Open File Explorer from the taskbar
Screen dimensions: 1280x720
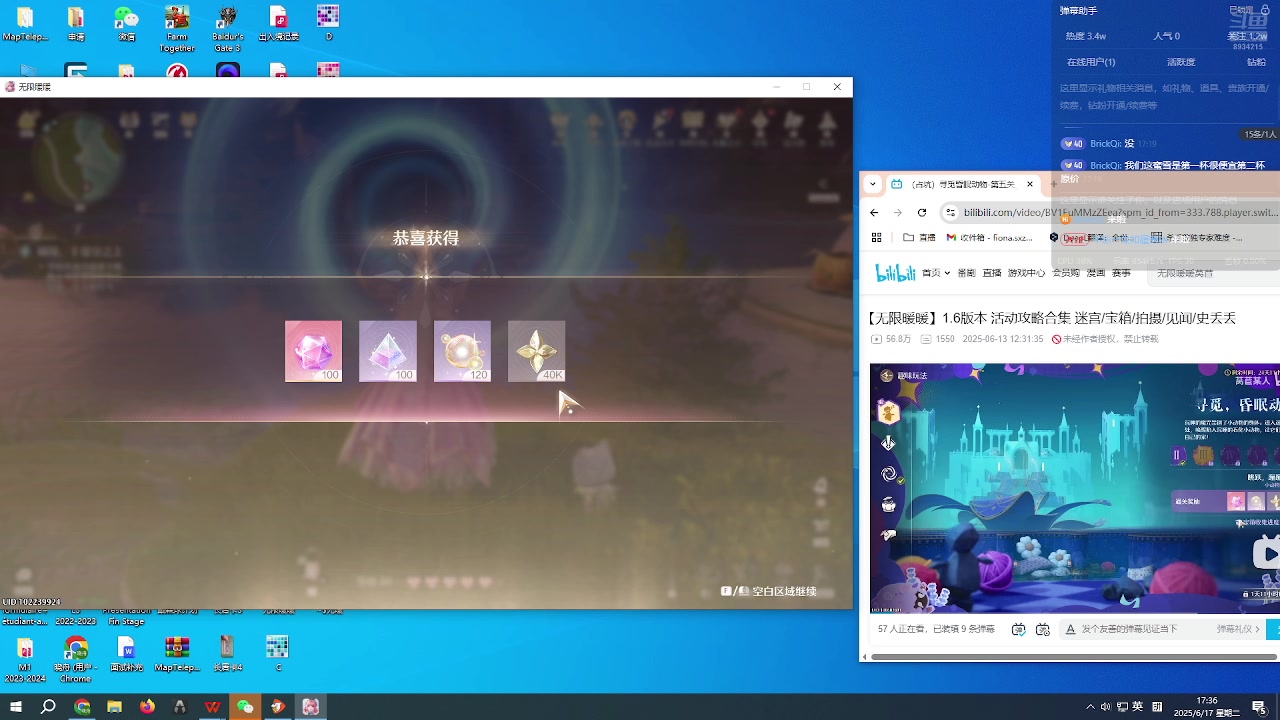point(114,707)
